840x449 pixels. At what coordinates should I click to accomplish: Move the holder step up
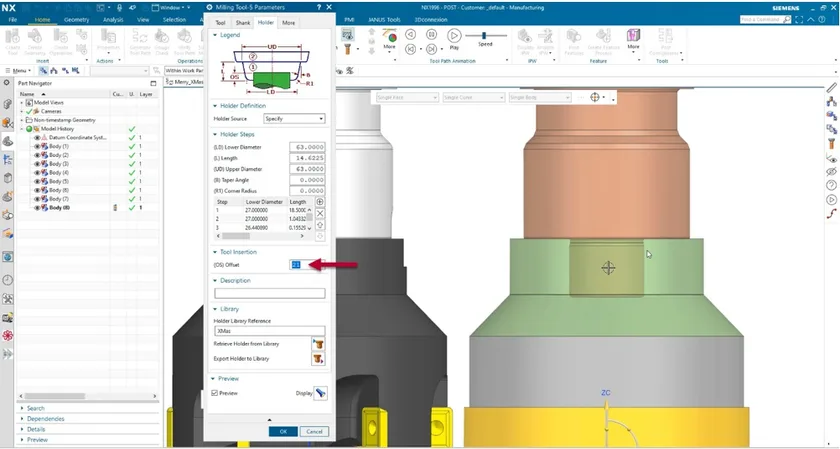click(x=320, y=225)
